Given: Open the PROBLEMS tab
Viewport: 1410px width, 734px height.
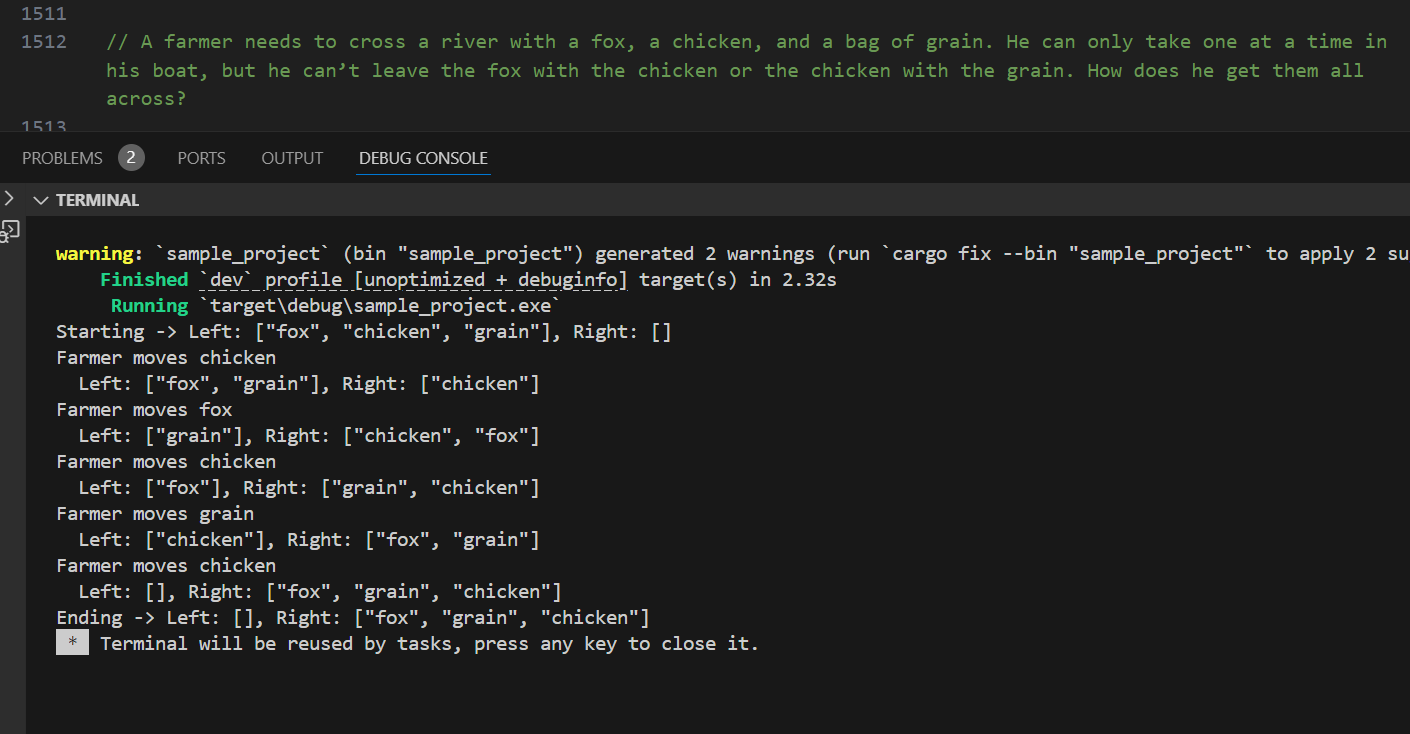Looking at the screenshot, I should click(62, 158).
